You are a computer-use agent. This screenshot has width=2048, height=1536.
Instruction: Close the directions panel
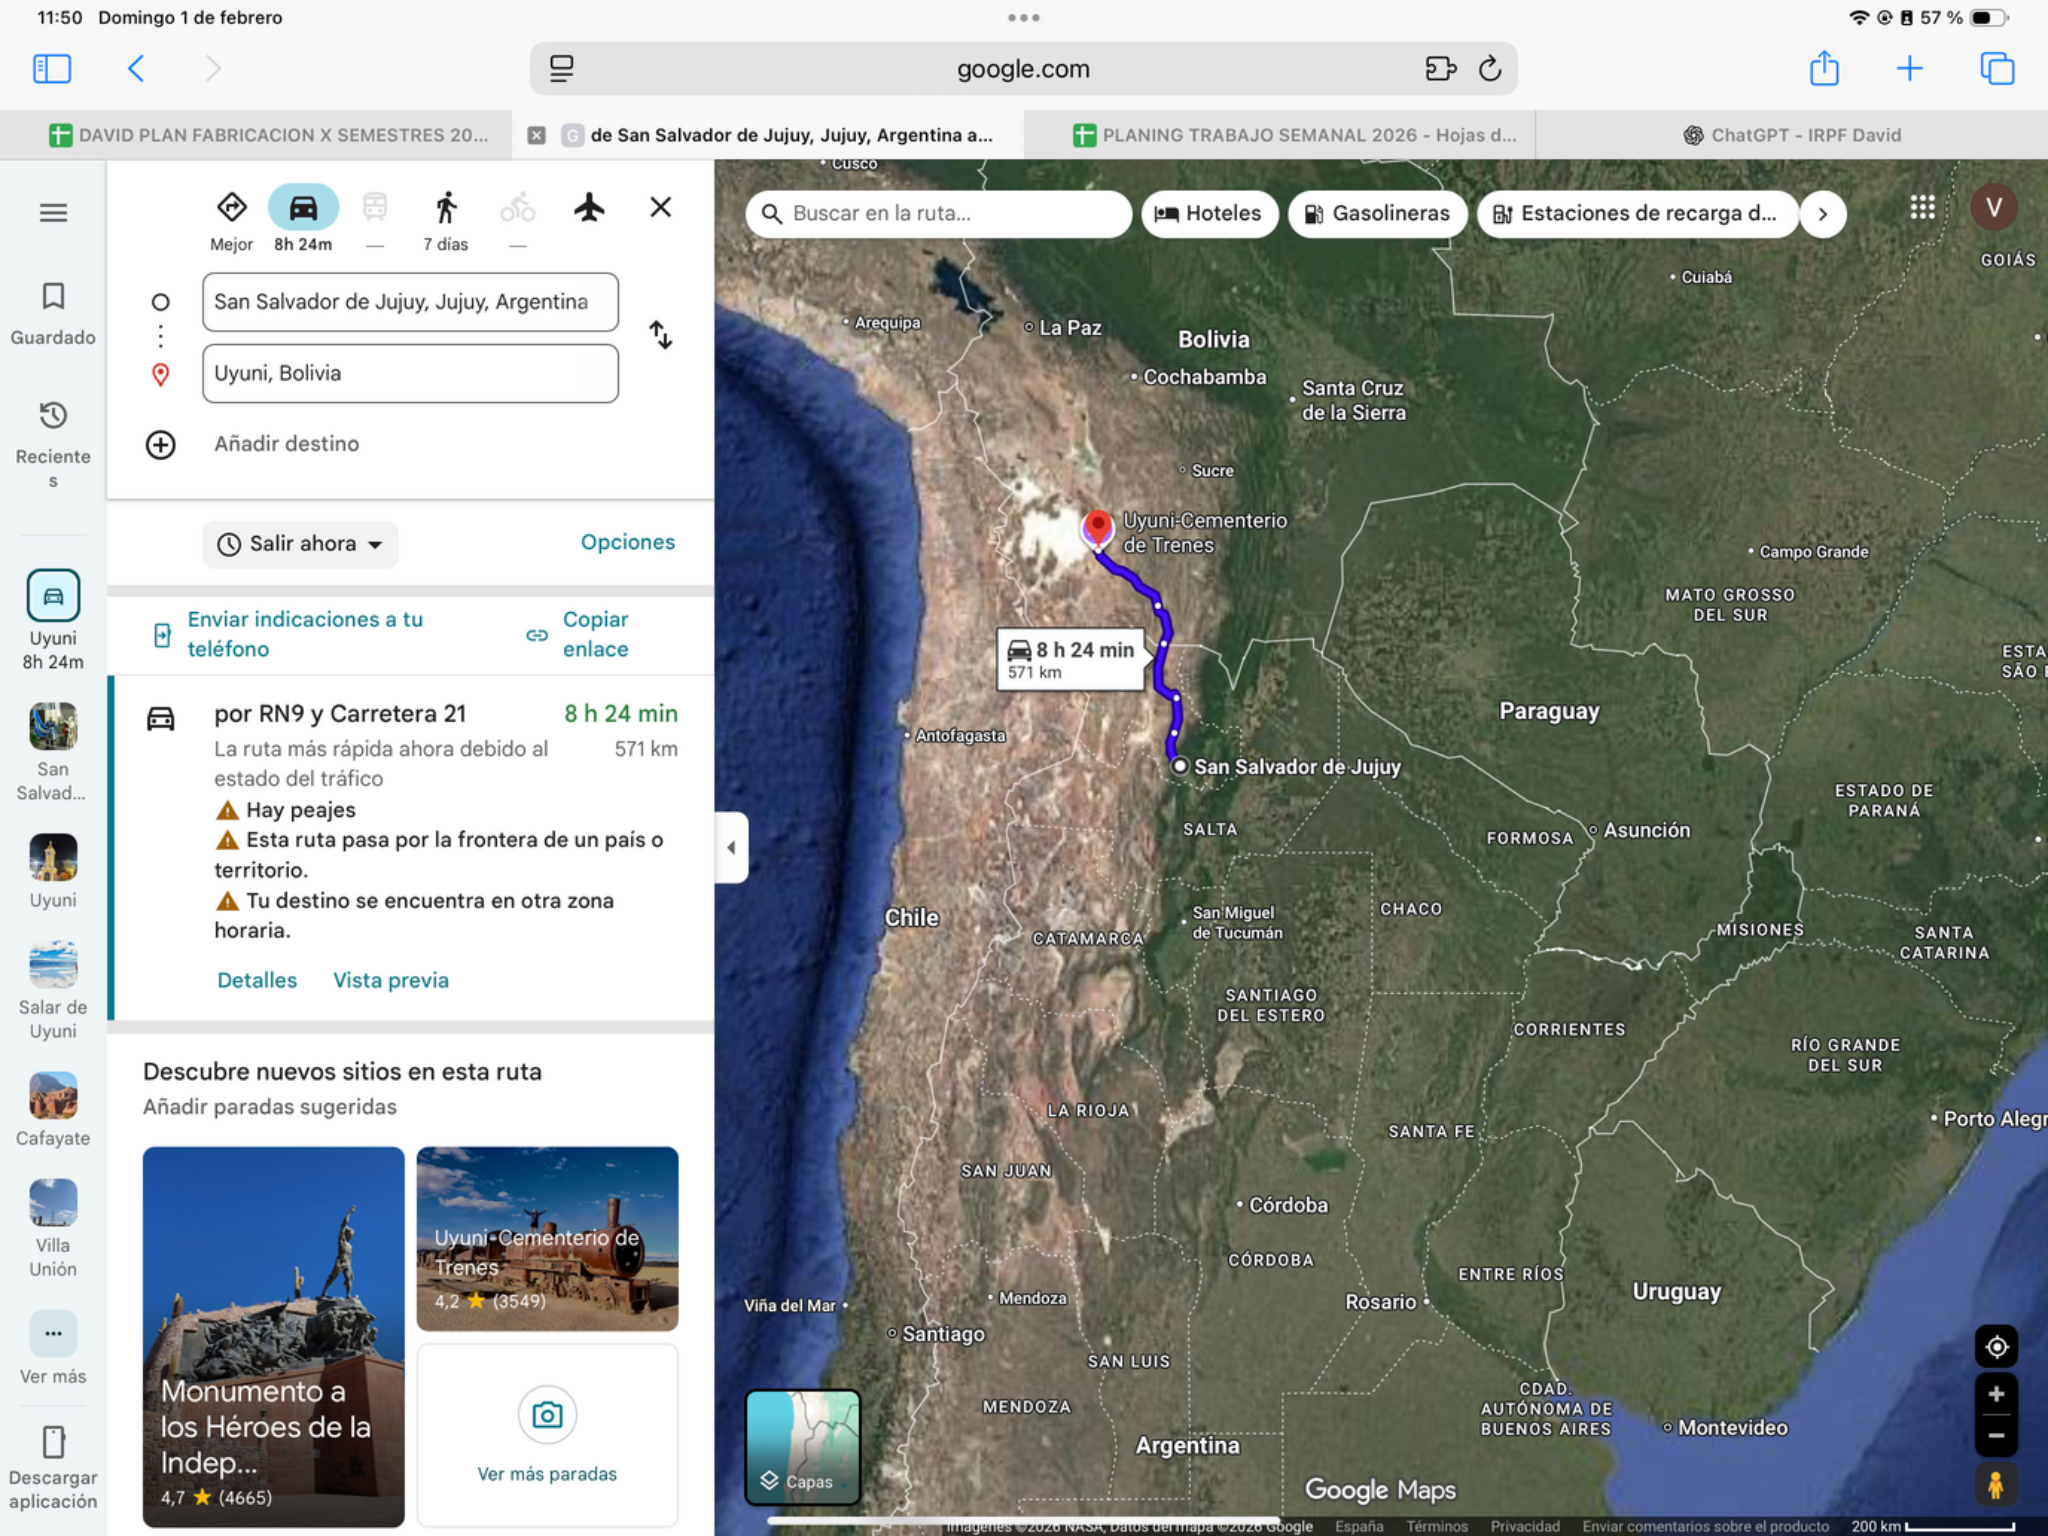(x=660, y=207)
